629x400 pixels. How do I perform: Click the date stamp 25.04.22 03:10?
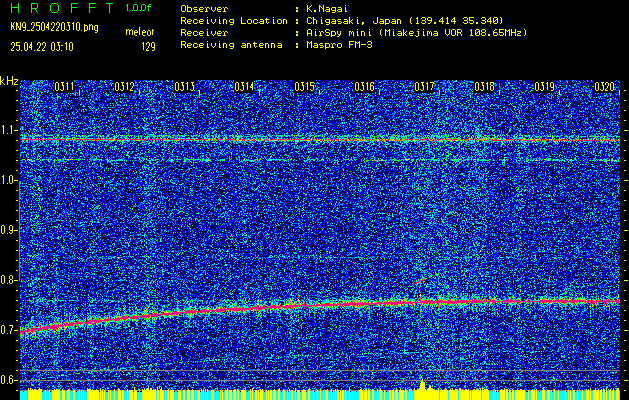42,47
